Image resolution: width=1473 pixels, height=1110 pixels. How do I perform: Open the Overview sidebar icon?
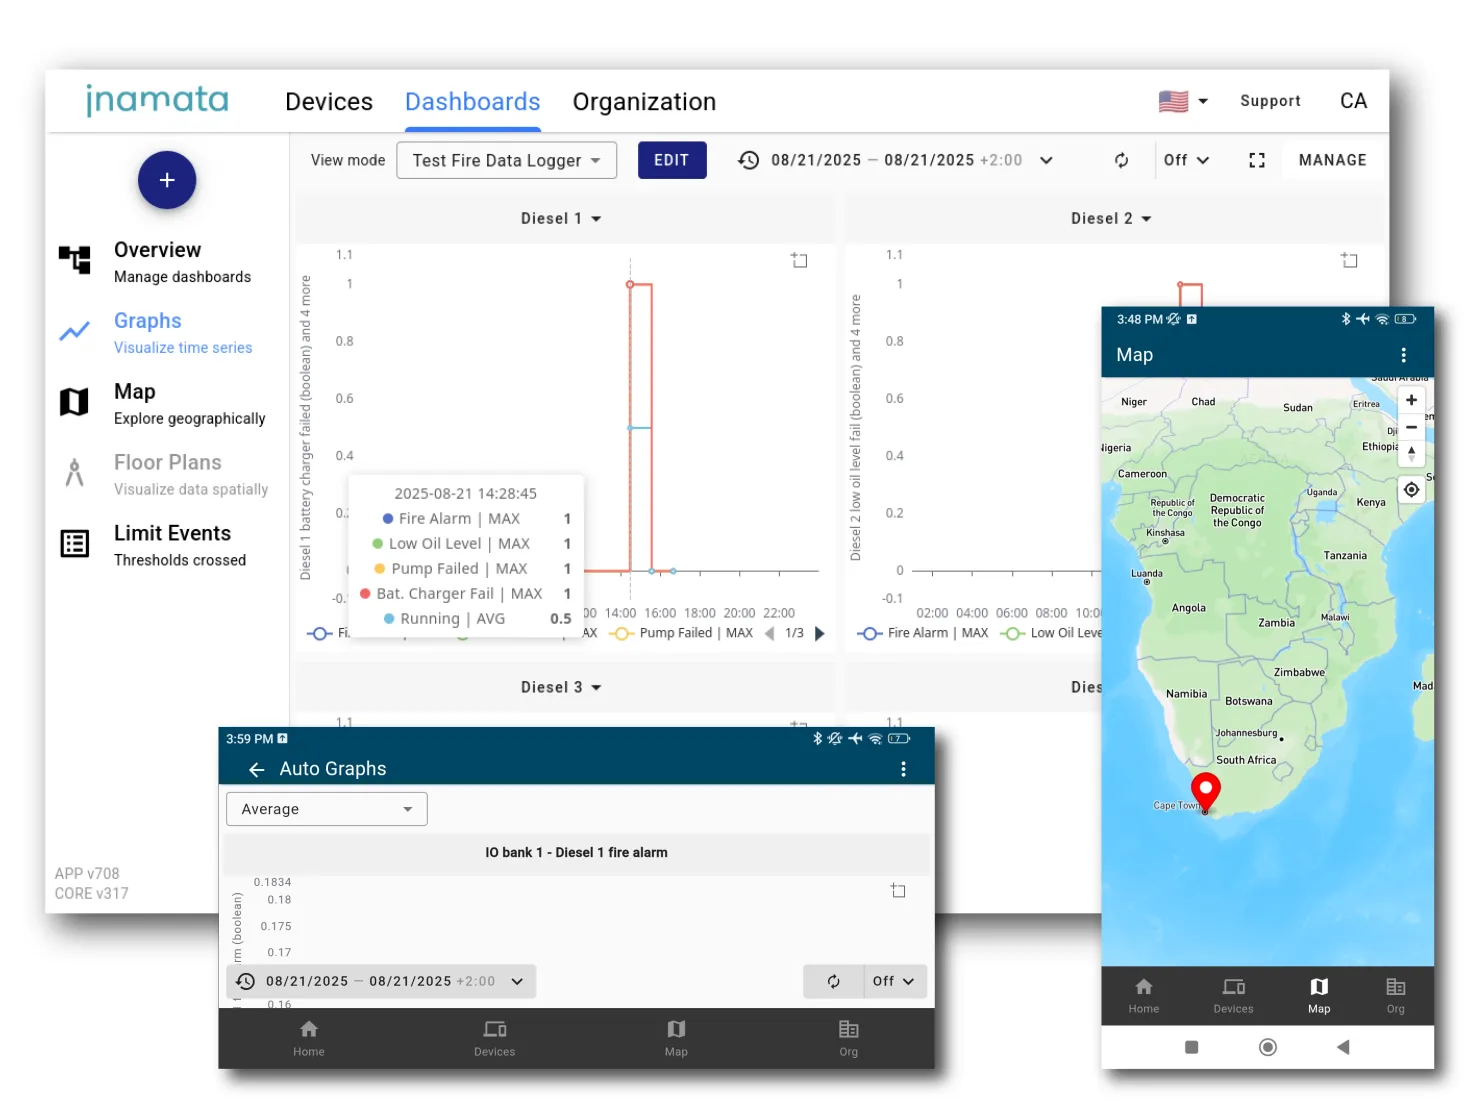pyautogui.click(x=75, y=260)
